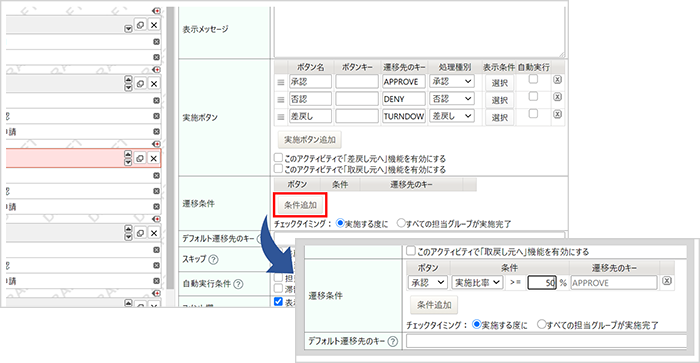Click the 表示メッセージ text area

(419, 32)
